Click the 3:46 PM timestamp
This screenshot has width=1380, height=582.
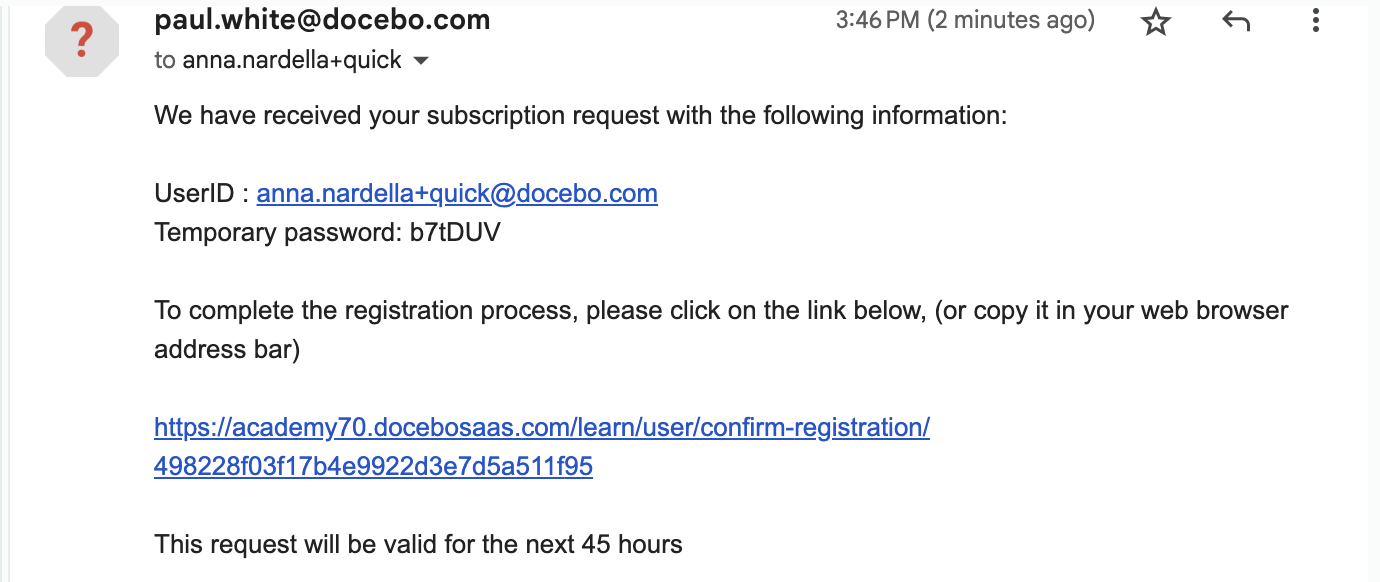(x=877, y=20)
